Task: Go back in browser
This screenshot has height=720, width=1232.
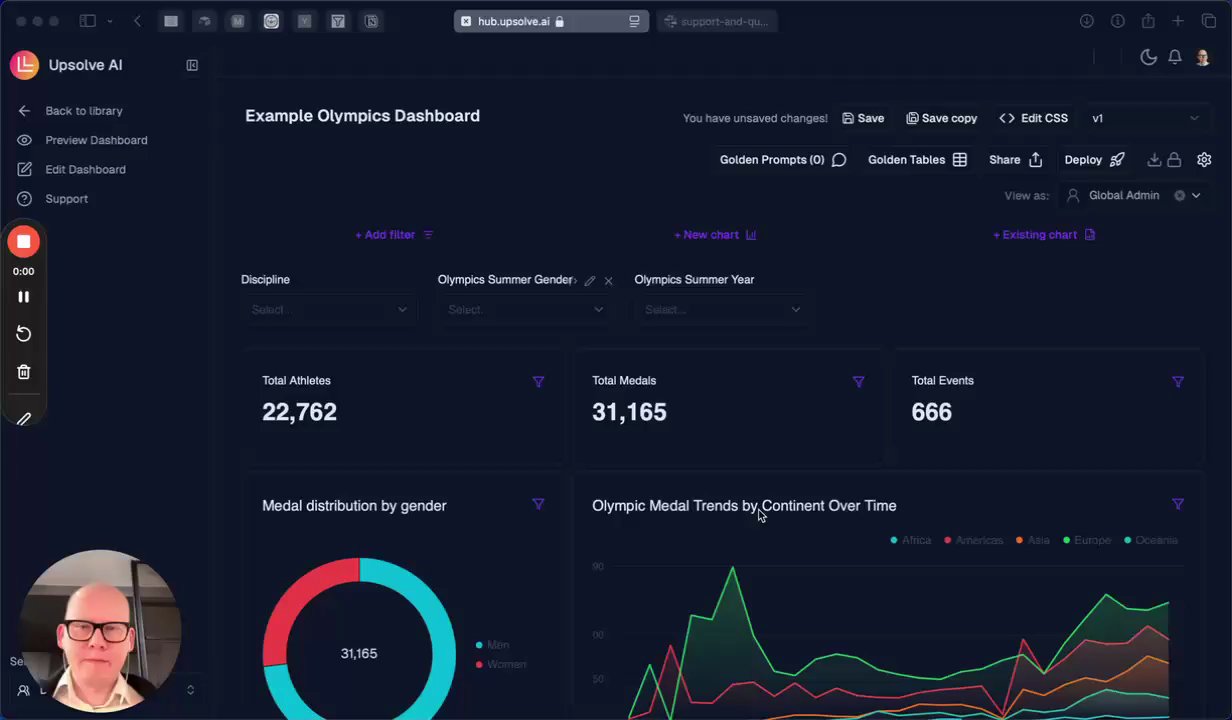Action: pos(137,21)
